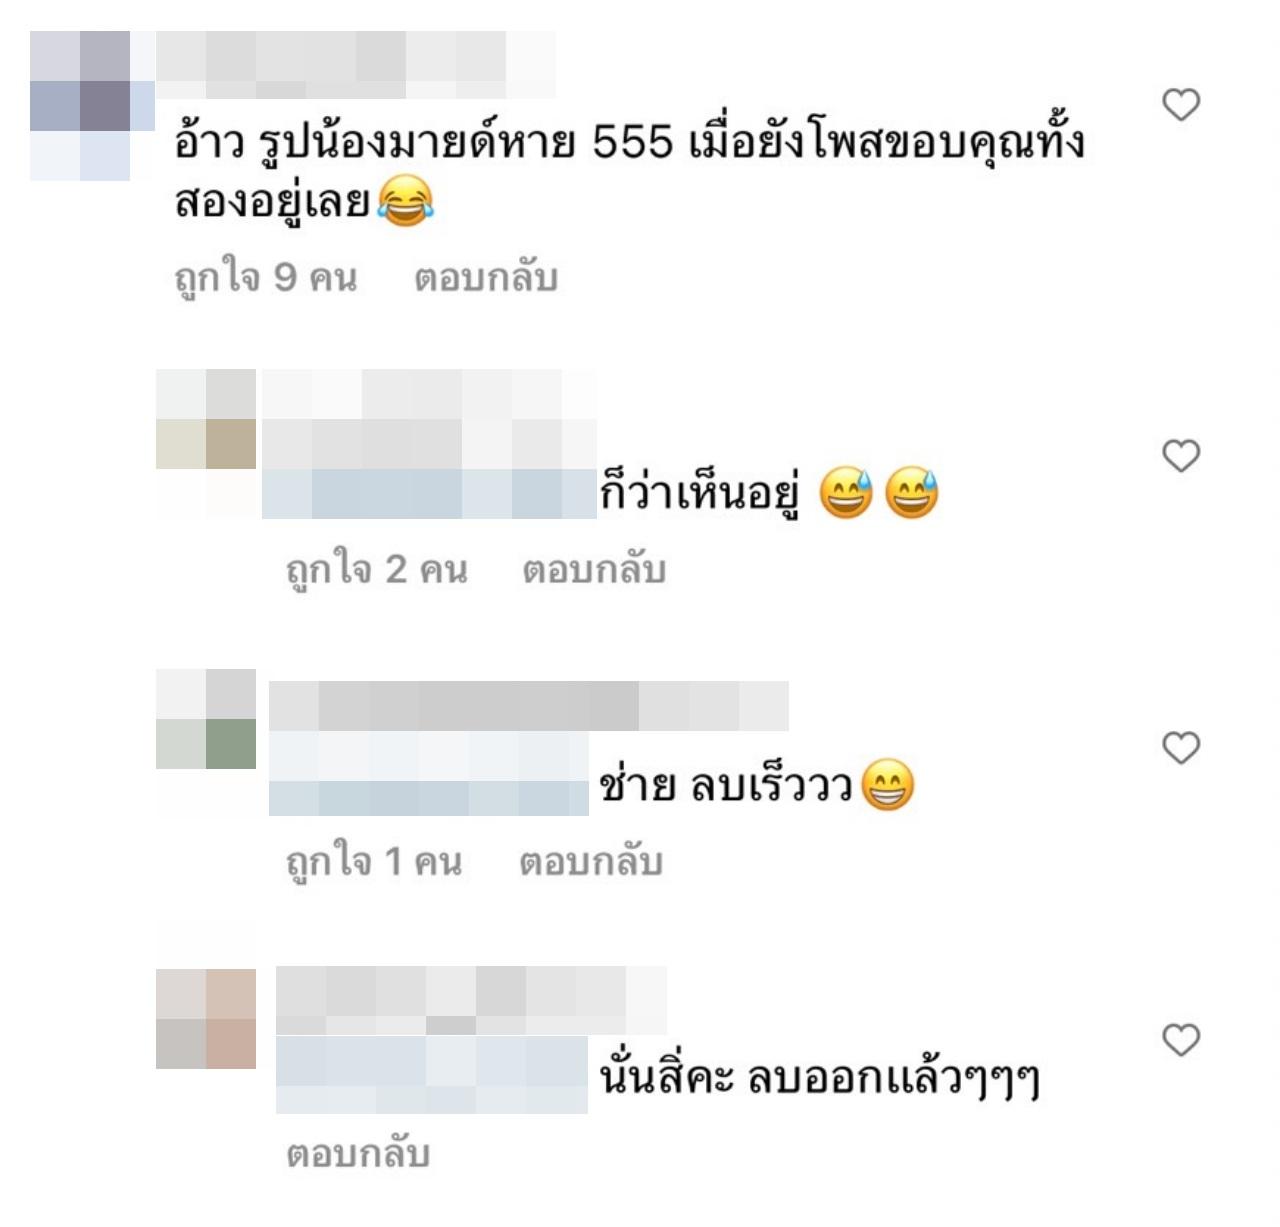1280x1227 pixels.
Task: Like the ช่าย ลบเร็ววว comment
Action: (1181, 747)
